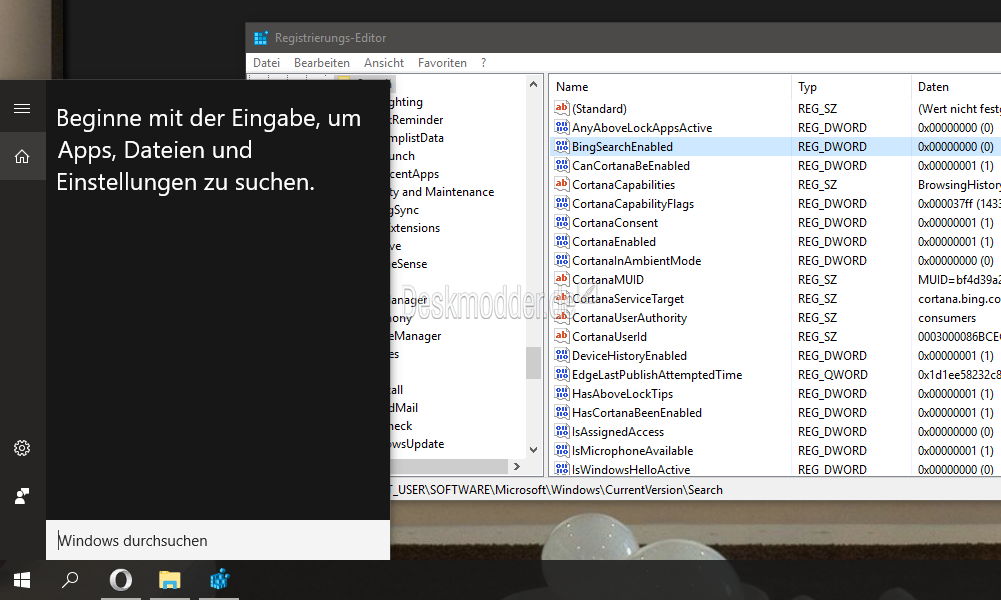Open the ? help menu
This screenshot has width=1001, height=600.
(483, 63)
